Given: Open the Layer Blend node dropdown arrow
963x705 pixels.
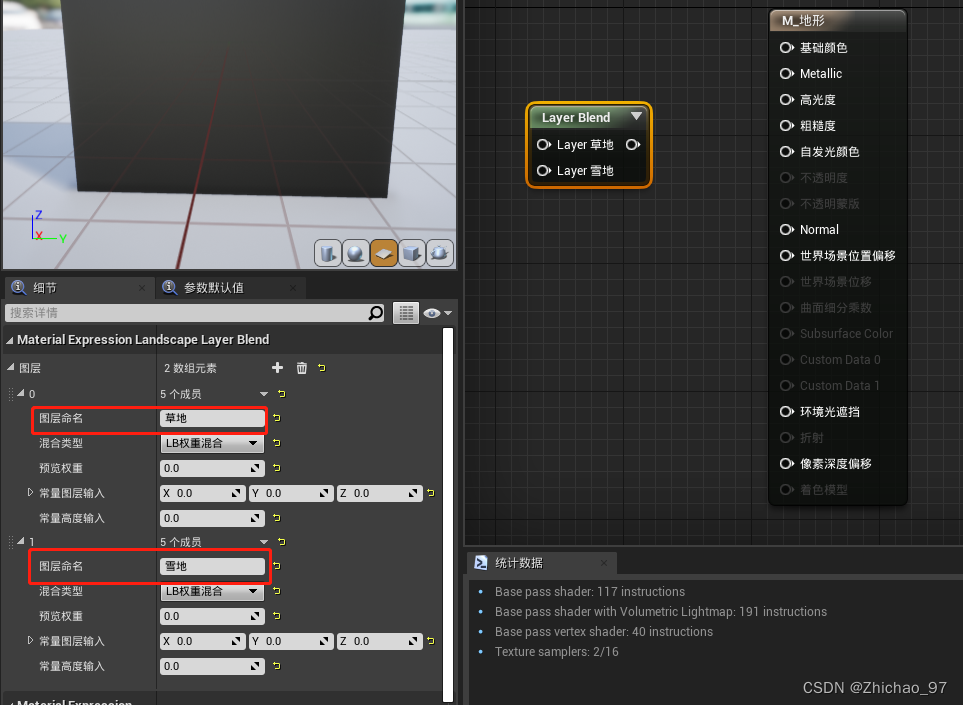Looking at the screenshot, I should pyautogui.click(x=637, y=117).
